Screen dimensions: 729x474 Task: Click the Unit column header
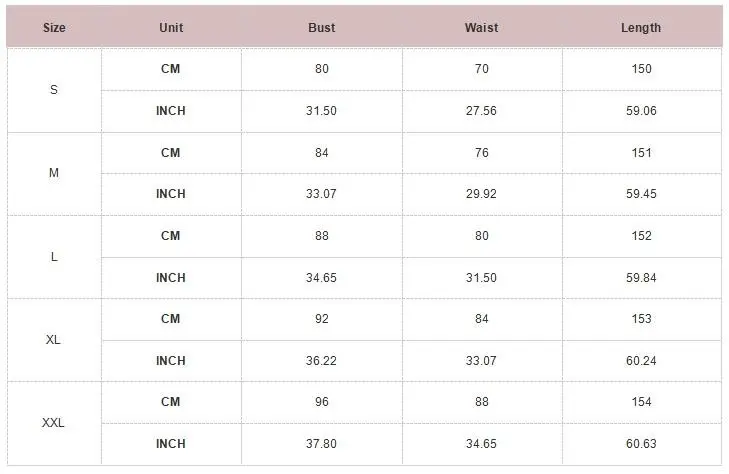point(171,28)
